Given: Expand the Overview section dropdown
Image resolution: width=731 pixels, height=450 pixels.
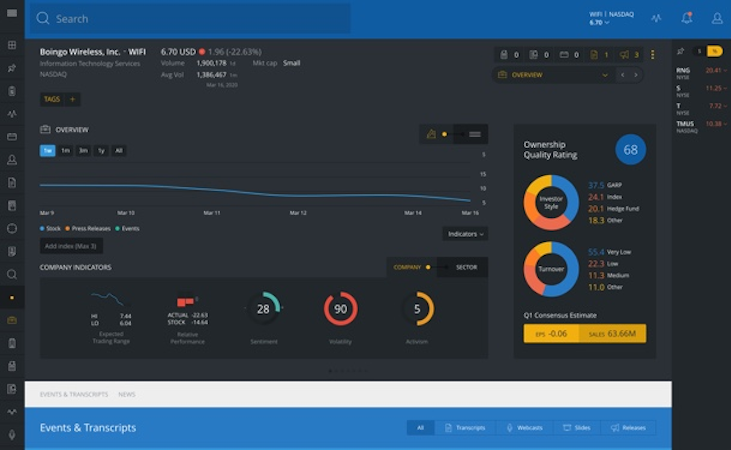Looking at the screenshot, I should point(605,75).
